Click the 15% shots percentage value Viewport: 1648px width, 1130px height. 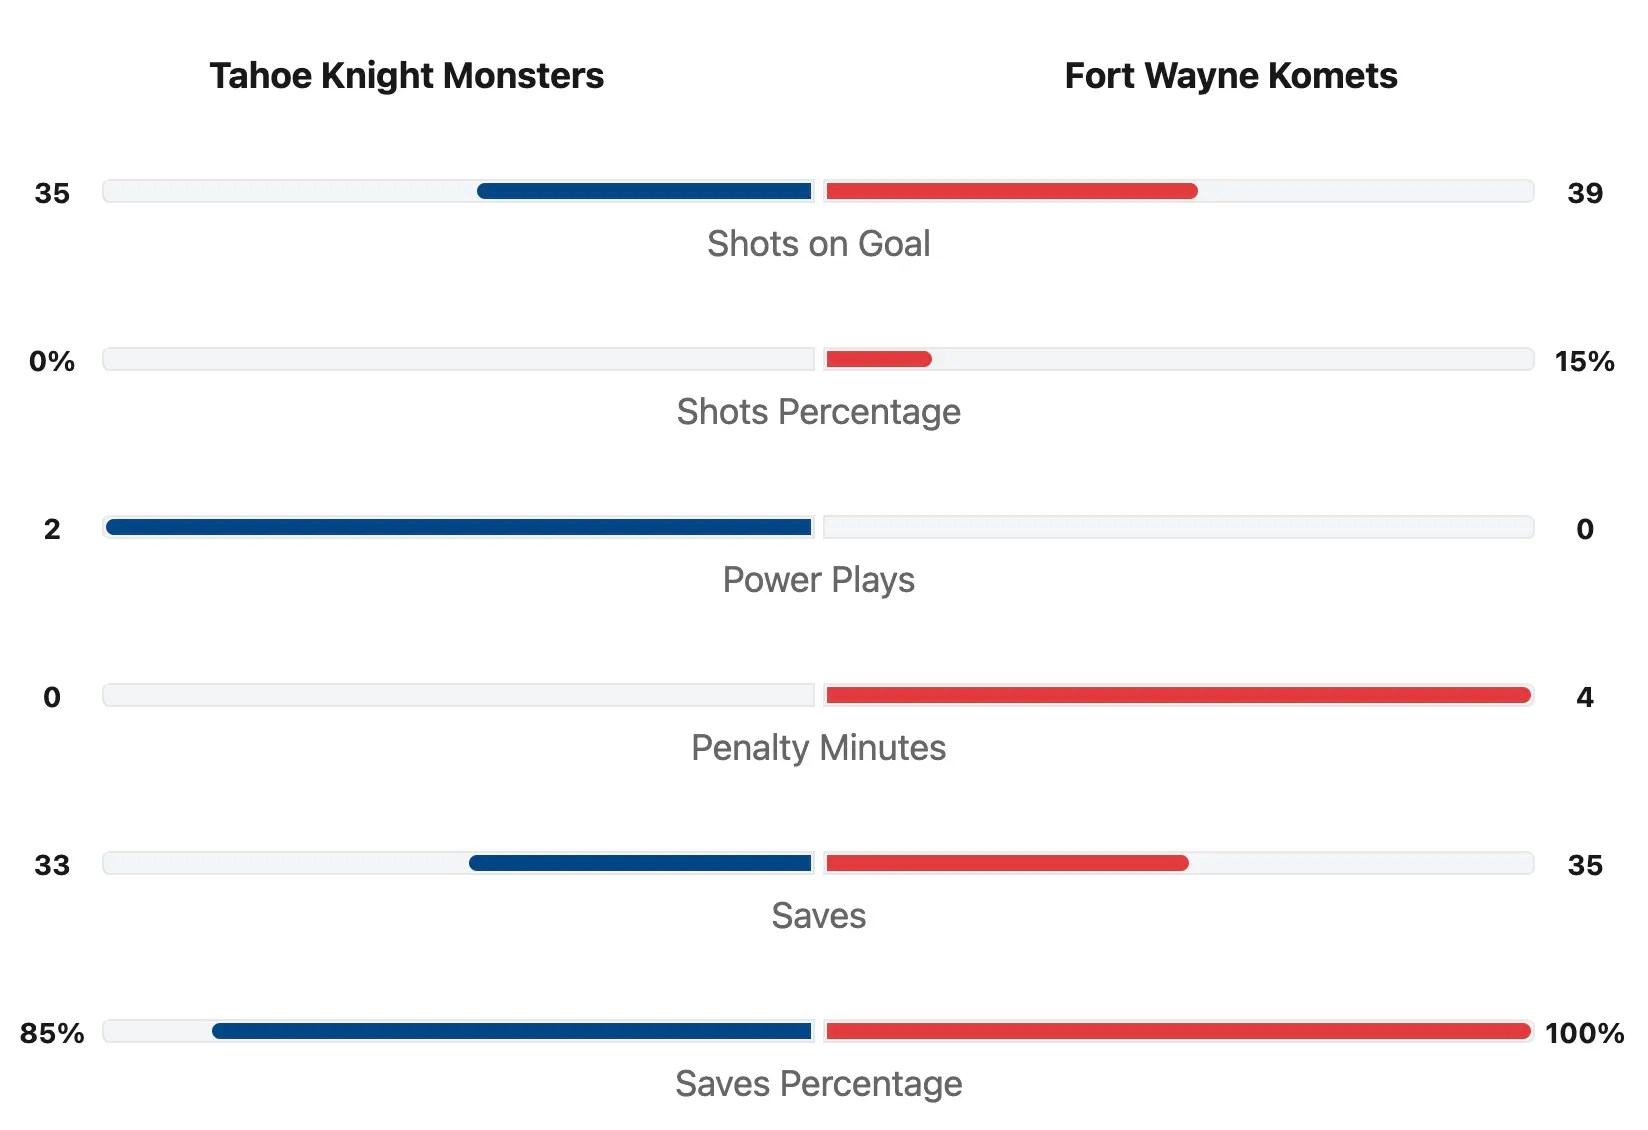pyautogui.click(x=1584, y=361)
